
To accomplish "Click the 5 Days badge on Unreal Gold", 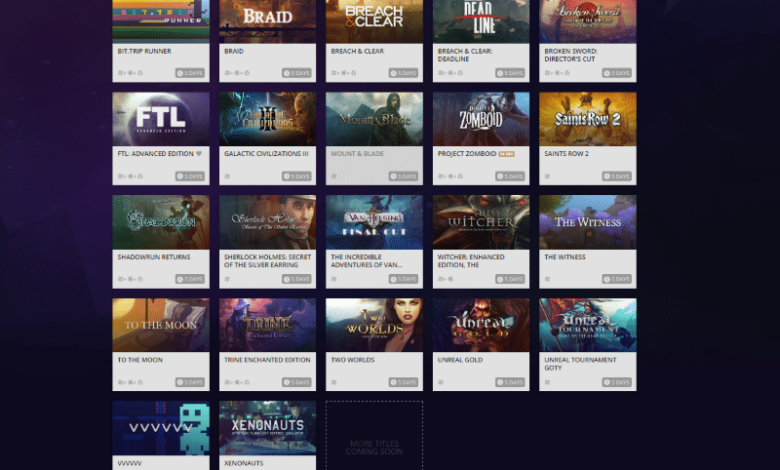I will pyautogui.click(x=510, y=382).
